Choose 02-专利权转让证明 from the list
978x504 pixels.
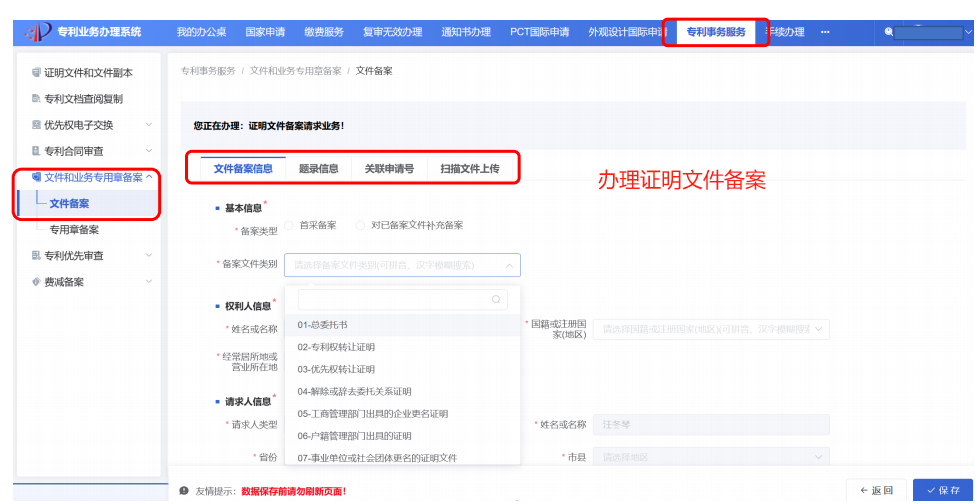(336, 347)
